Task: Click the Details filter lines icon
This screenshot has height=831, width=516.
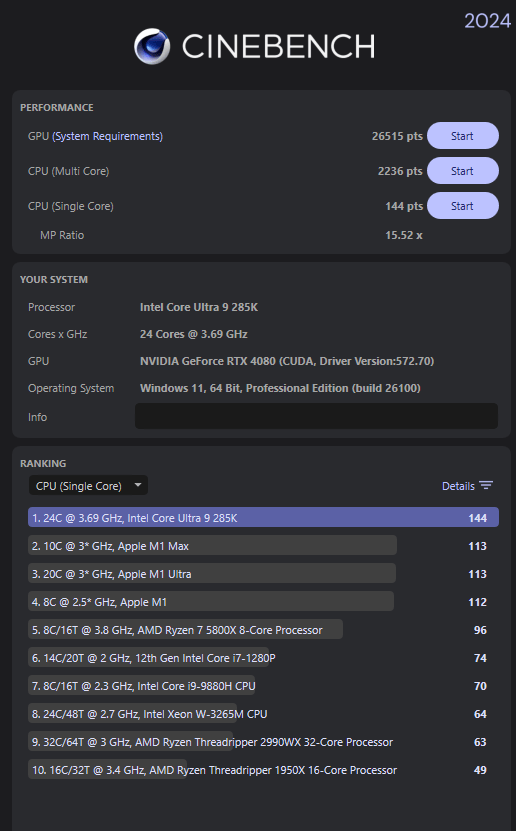Action: pyautogui.click(x=486, y=485)
